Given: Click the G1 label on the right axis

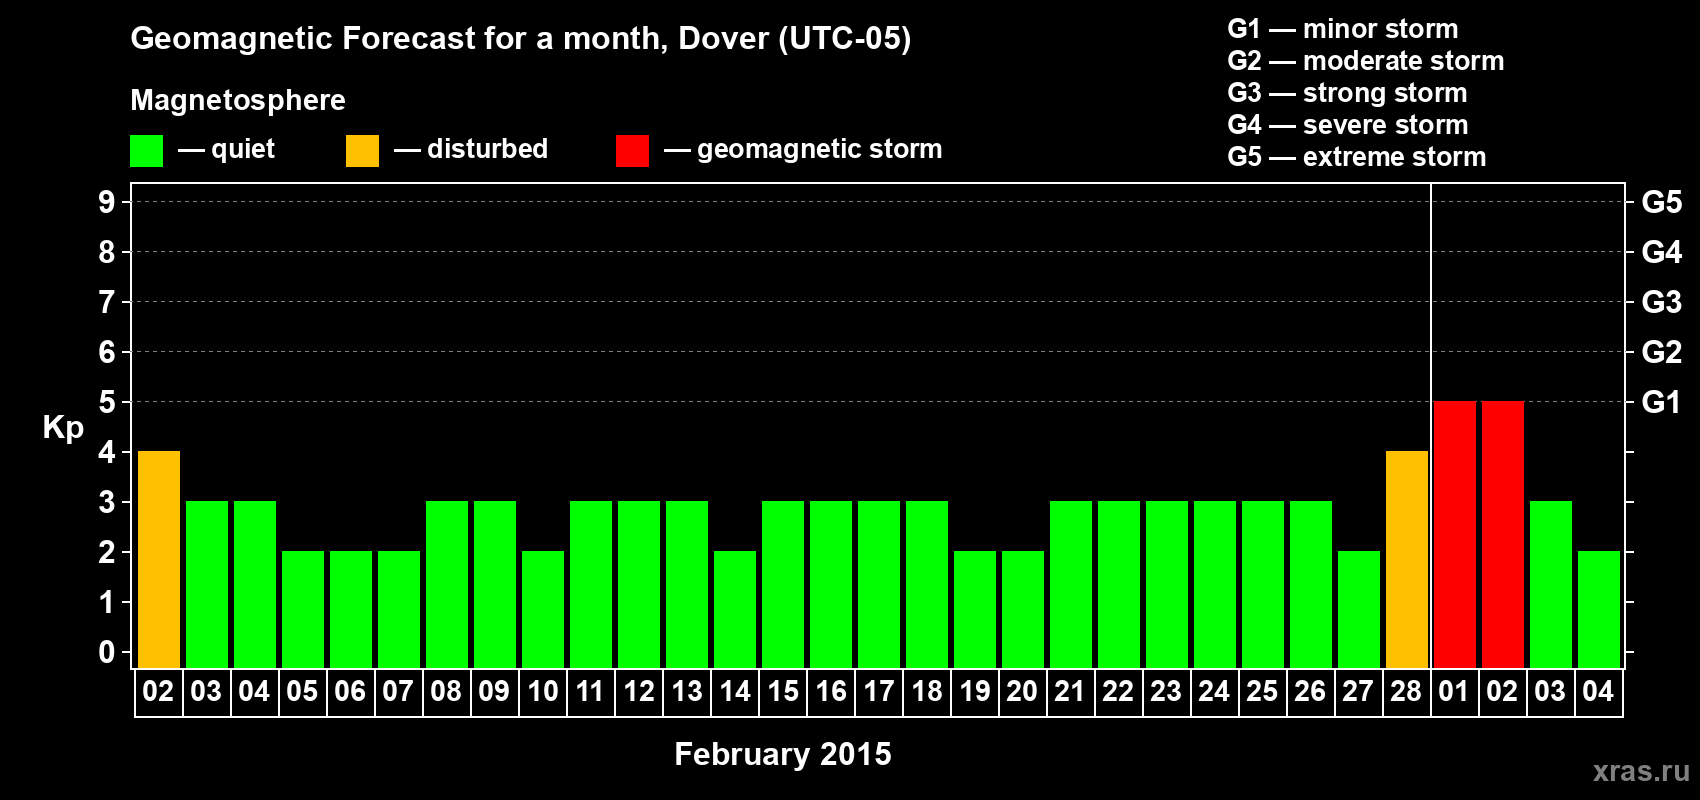Looking at the screenshot, I should 1661,402.
